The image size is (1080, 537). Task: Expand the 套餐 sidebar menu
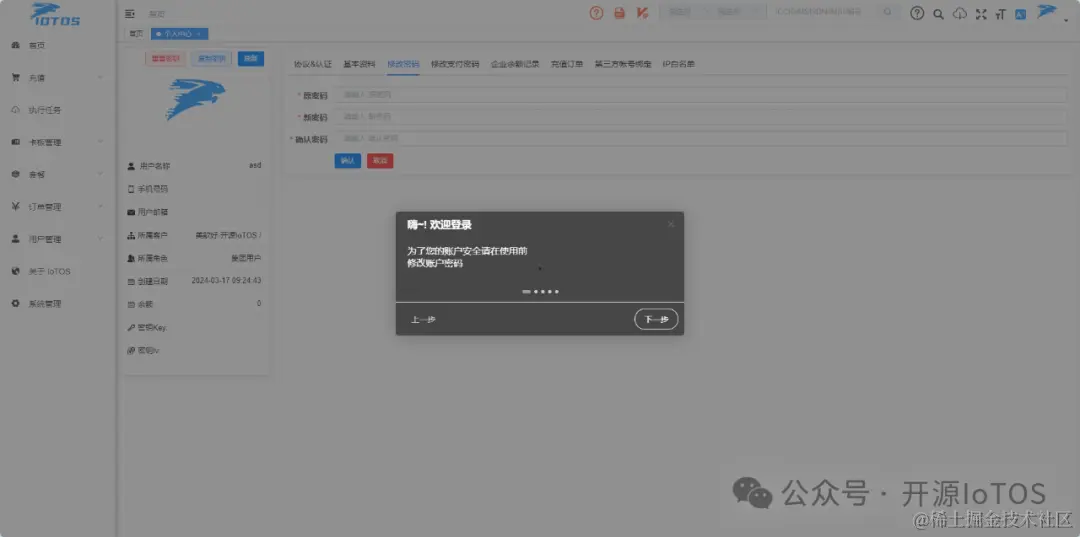(58, 175)
